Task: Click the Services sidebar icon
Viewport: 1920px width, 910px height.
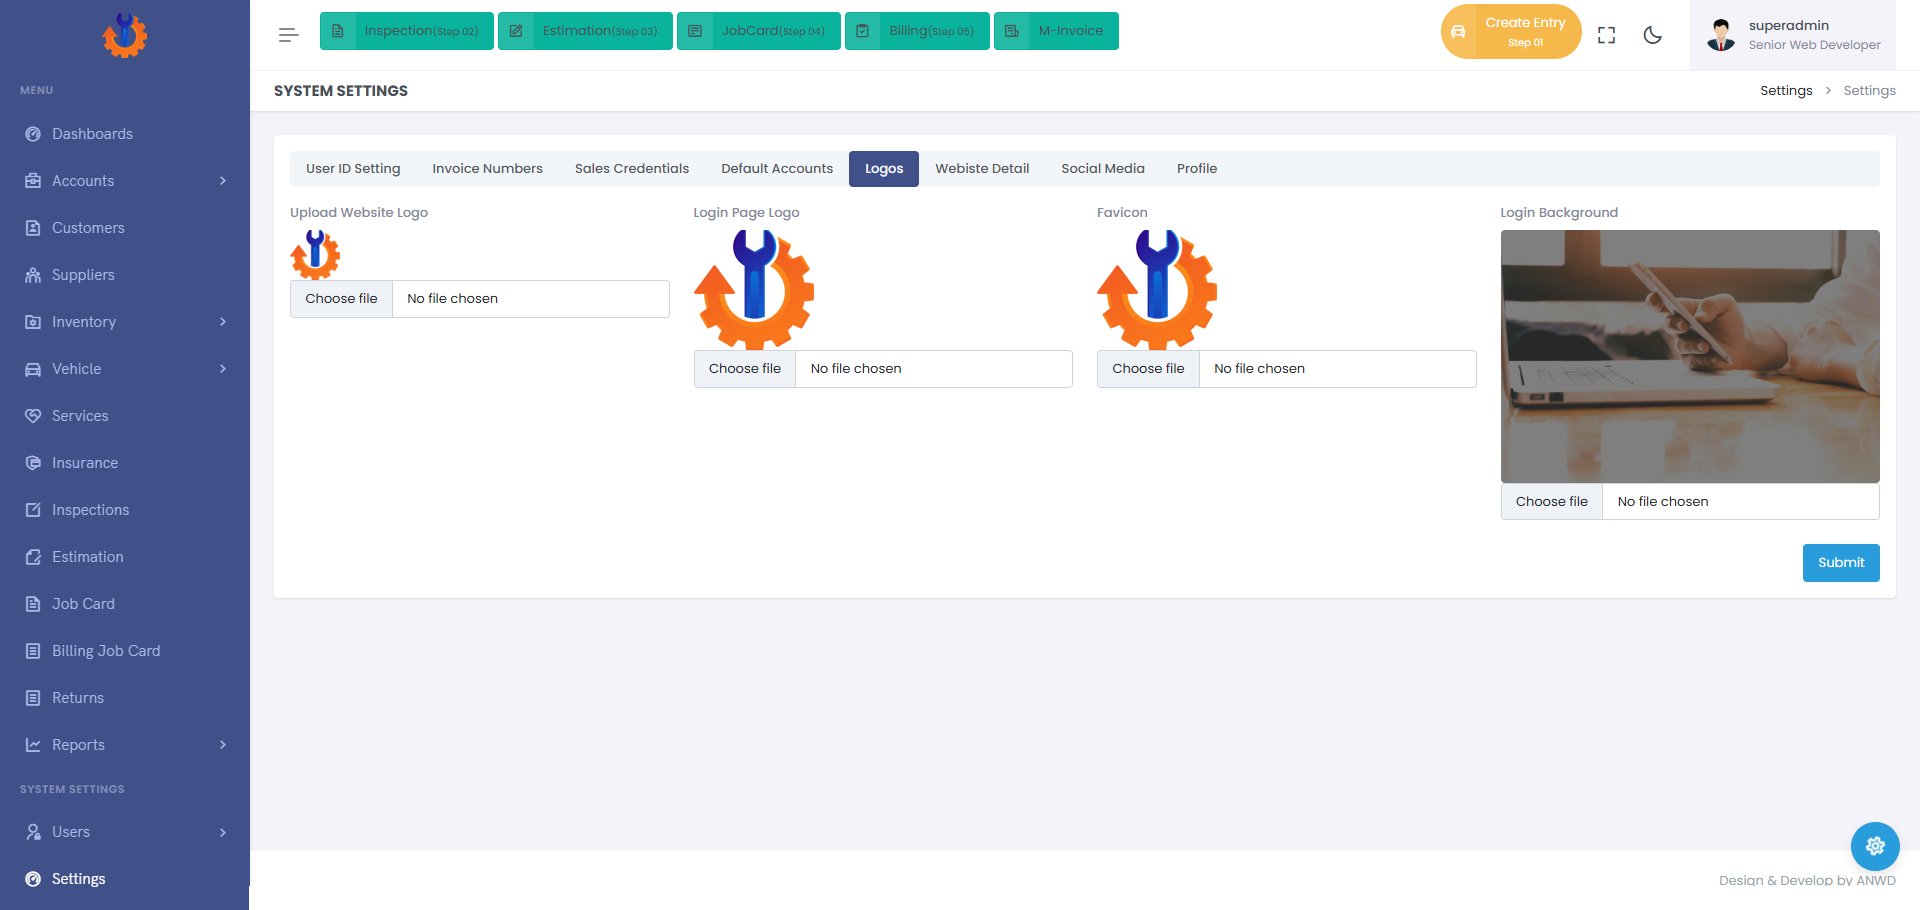Action: [33, 416]
